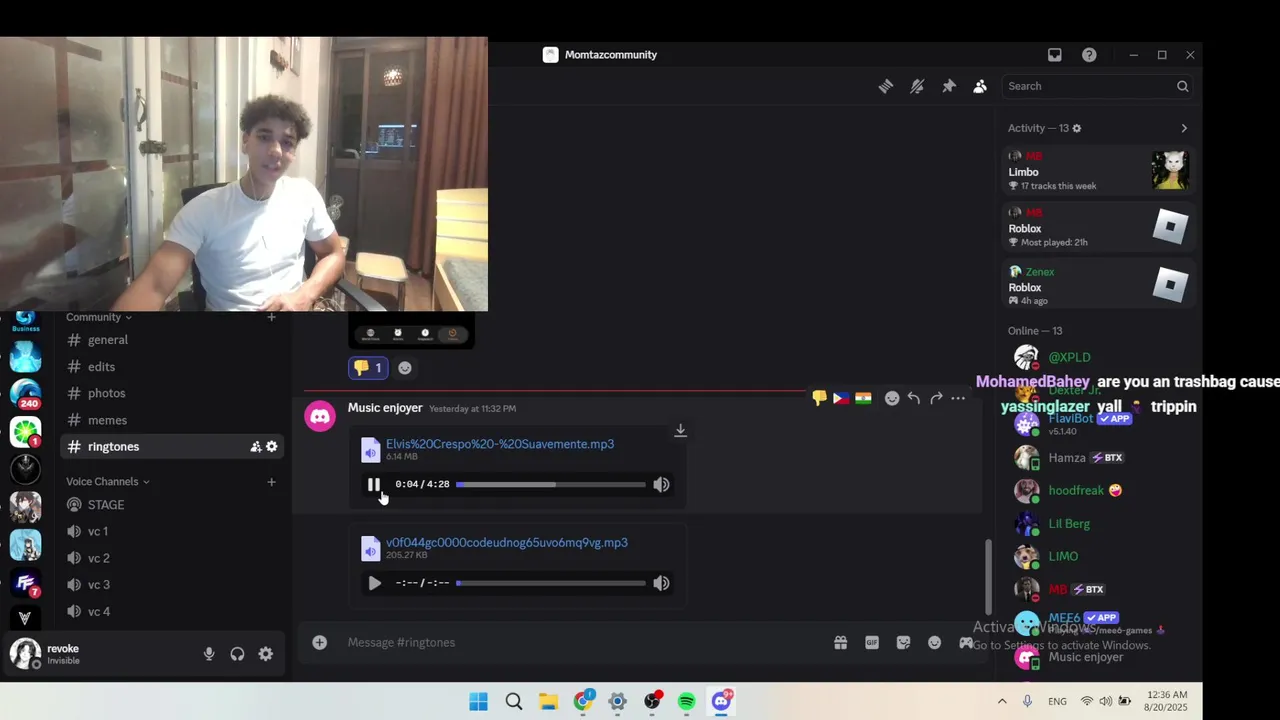This screenshot has height=720, width=1280.
Task: Create a channel in Voice Channels category
Action: (271, 482)
